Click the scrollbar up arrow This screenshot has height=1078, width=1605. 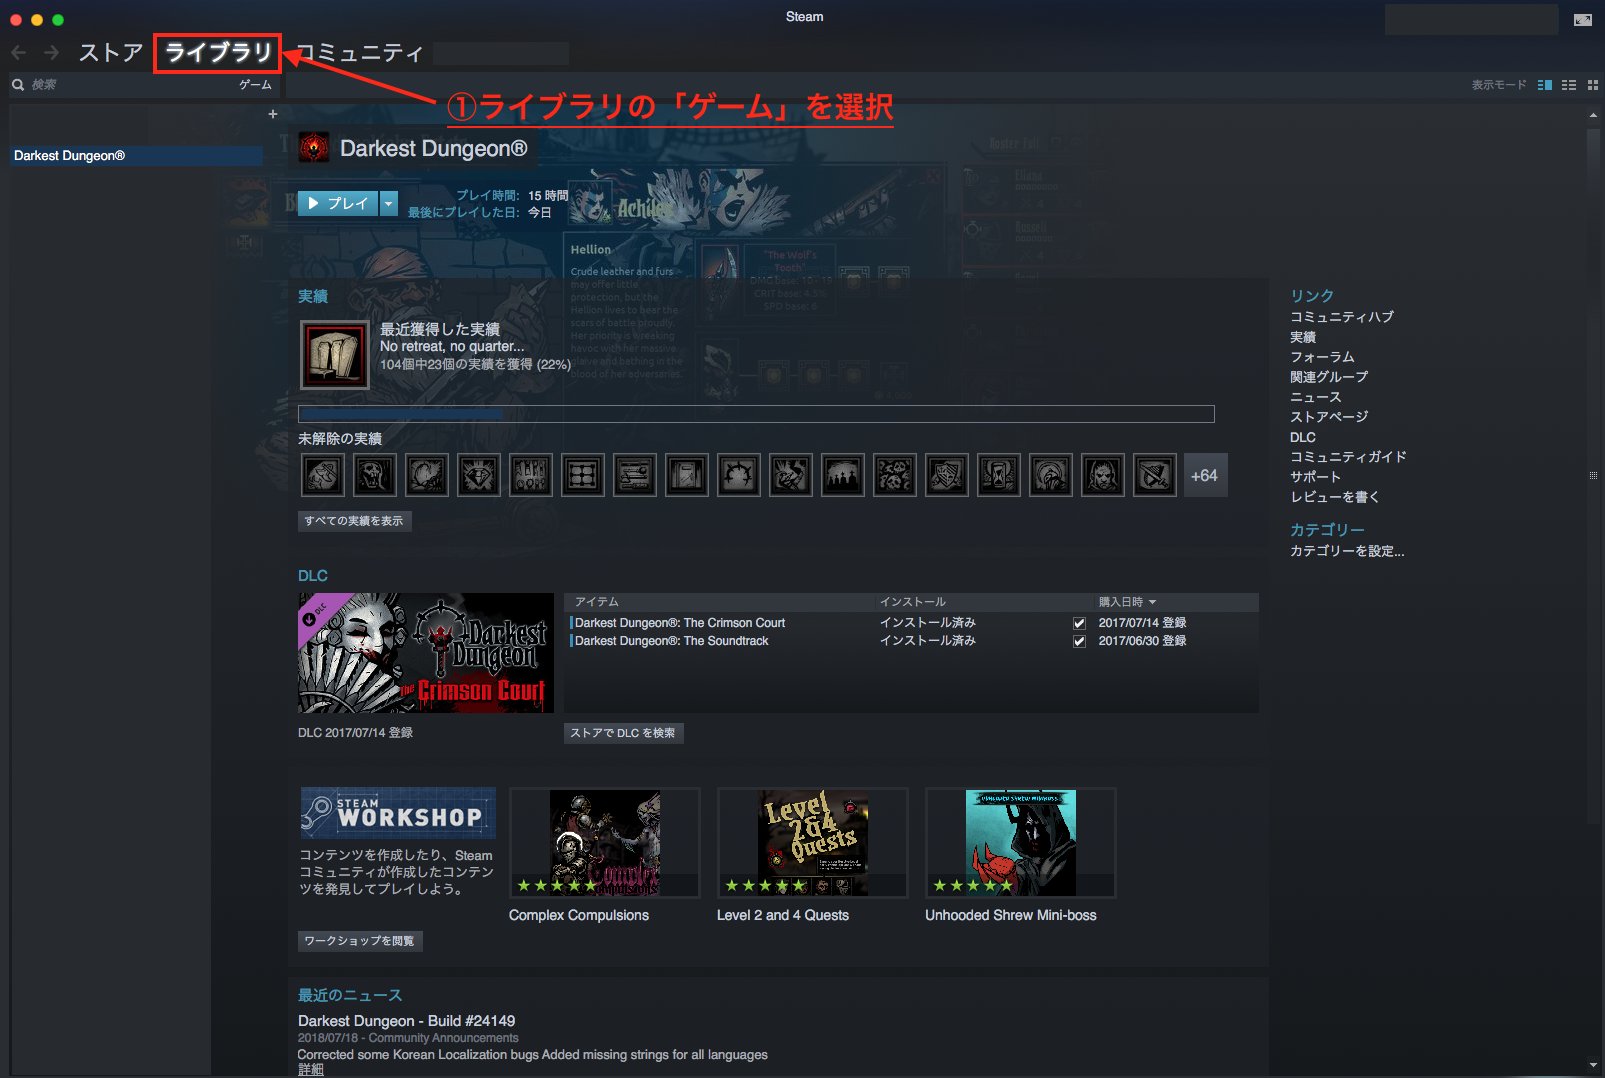pyautogui.click(x=1593, y=116)
